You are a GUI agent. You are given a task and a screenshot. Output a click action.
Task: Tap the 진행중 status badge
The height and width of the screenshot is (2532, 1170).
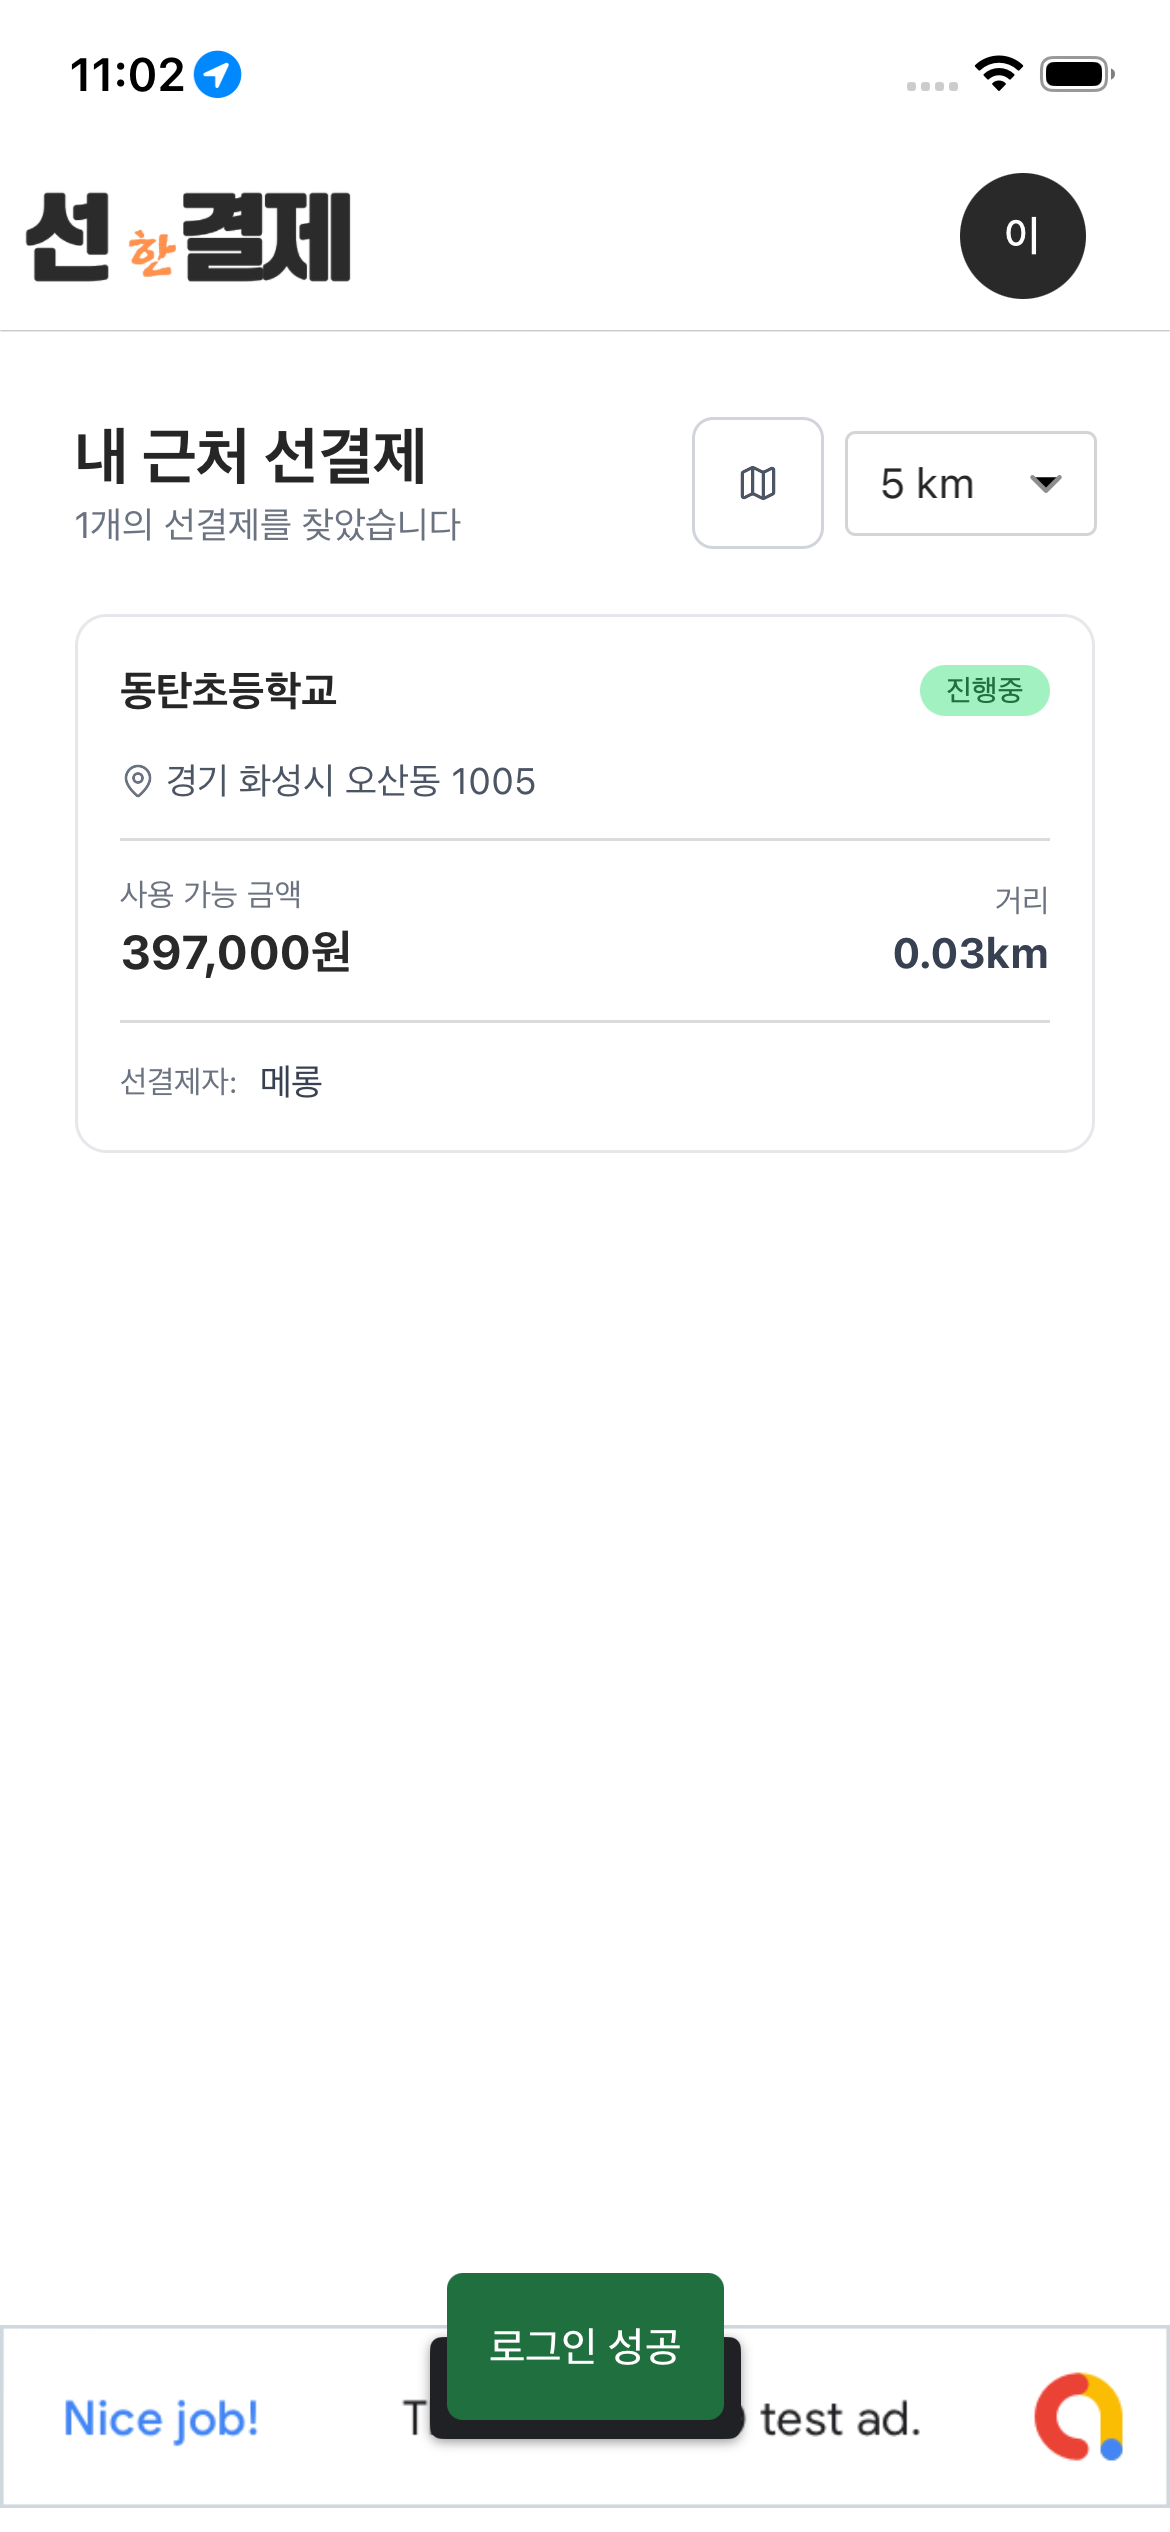point(984,690)
